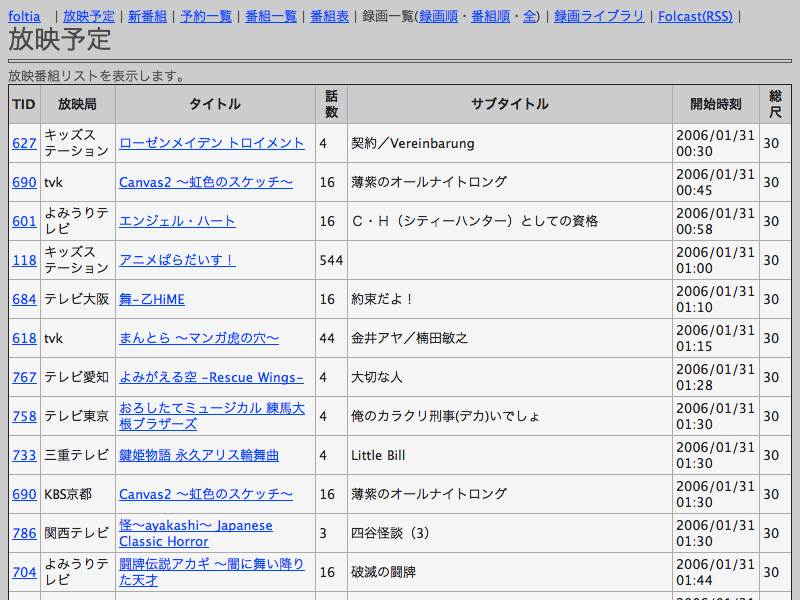The width and height of the screenshot is (800, 600).
Task: Open the 予約一覧 reservation list
Action: pyautogui.click(x=206, y=16)
